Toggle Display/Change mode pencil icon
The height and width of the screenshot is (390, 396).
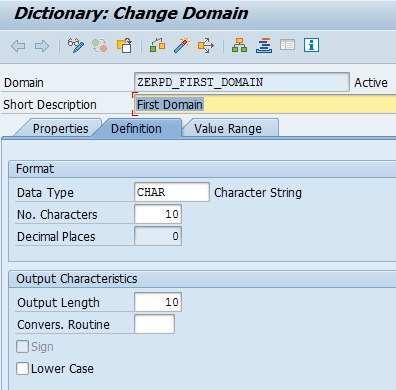tap(76, 45)
